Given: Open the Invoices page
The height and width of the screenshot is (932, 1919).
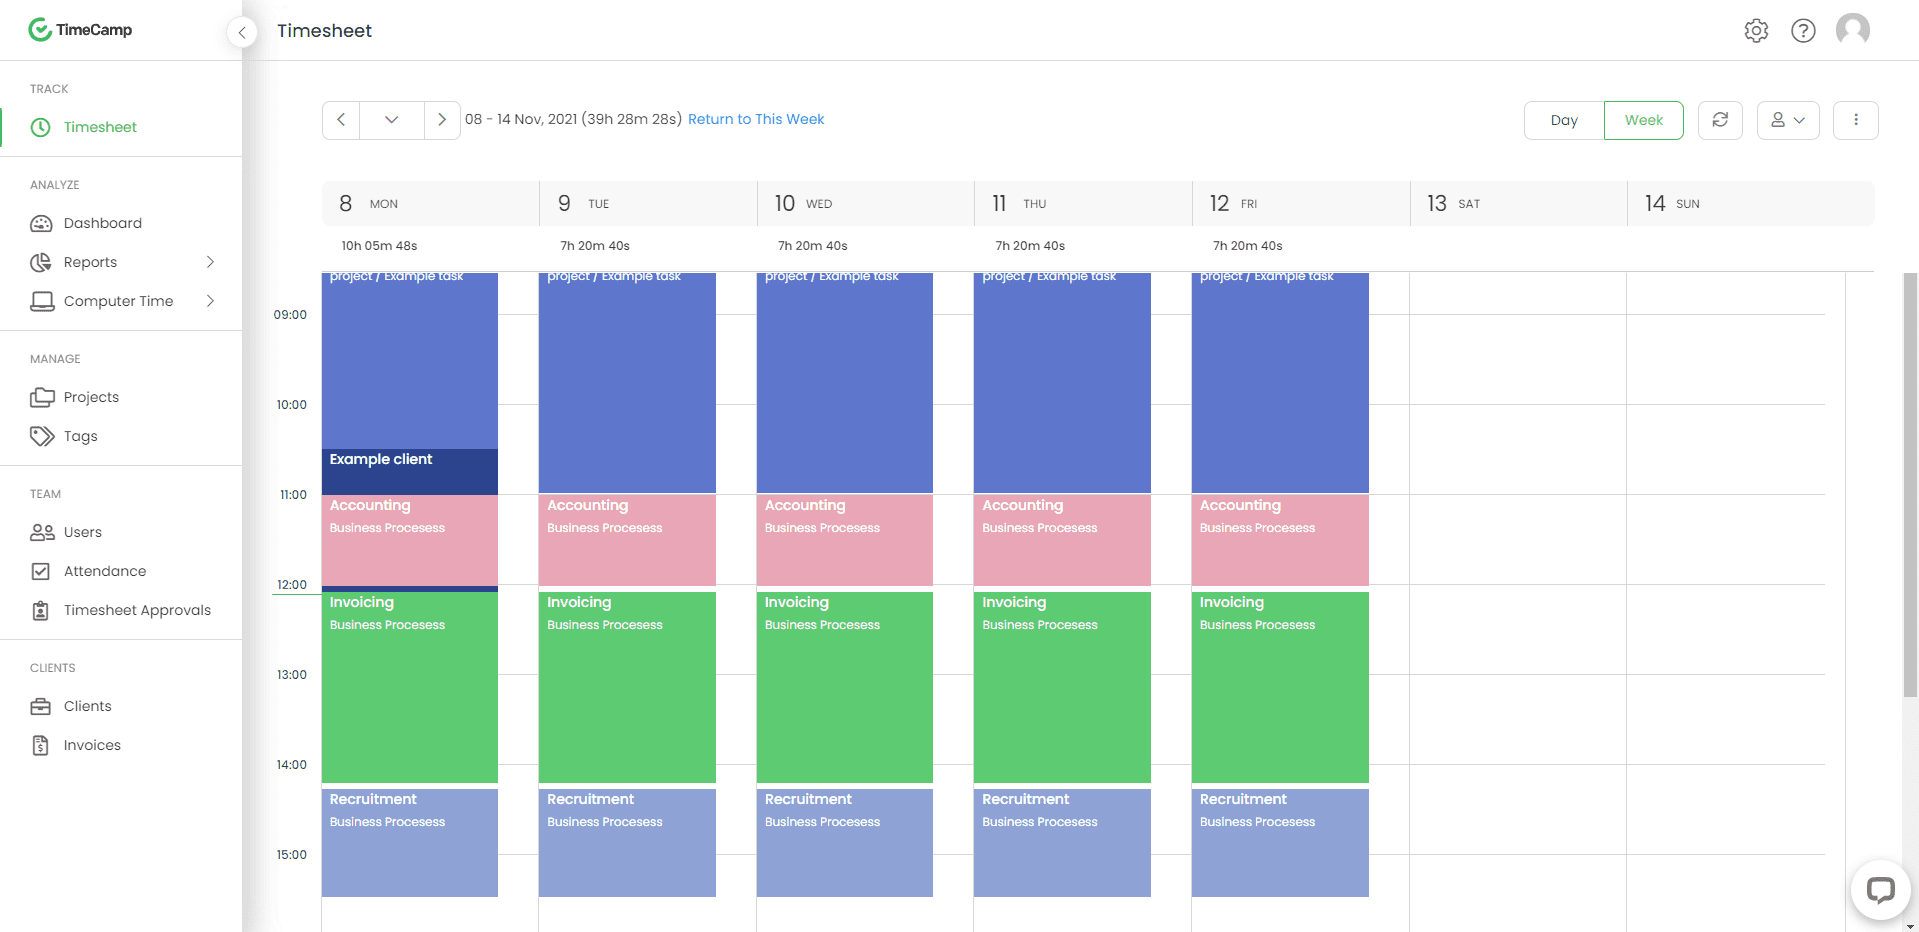Looking at the screenshot, I should click(92, 745).
